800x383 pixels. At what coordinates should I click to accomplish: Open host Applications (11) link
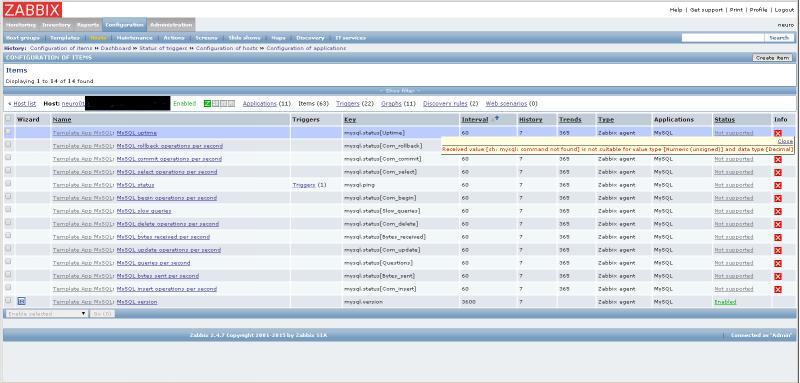pos(260,104)
